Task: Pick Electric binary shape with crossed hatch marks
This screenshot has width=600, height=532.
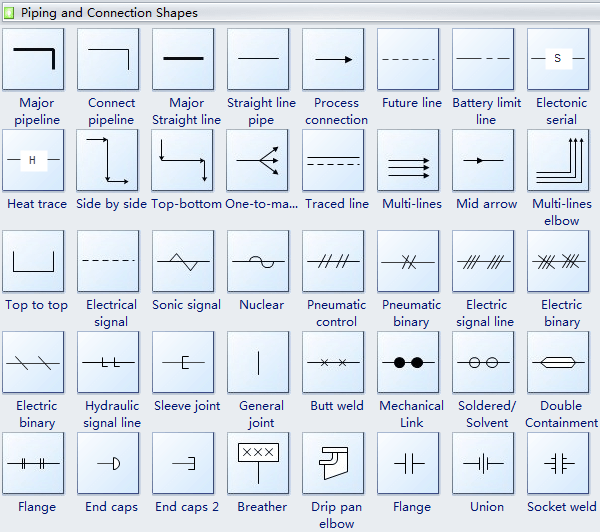Action: (558, 261)
